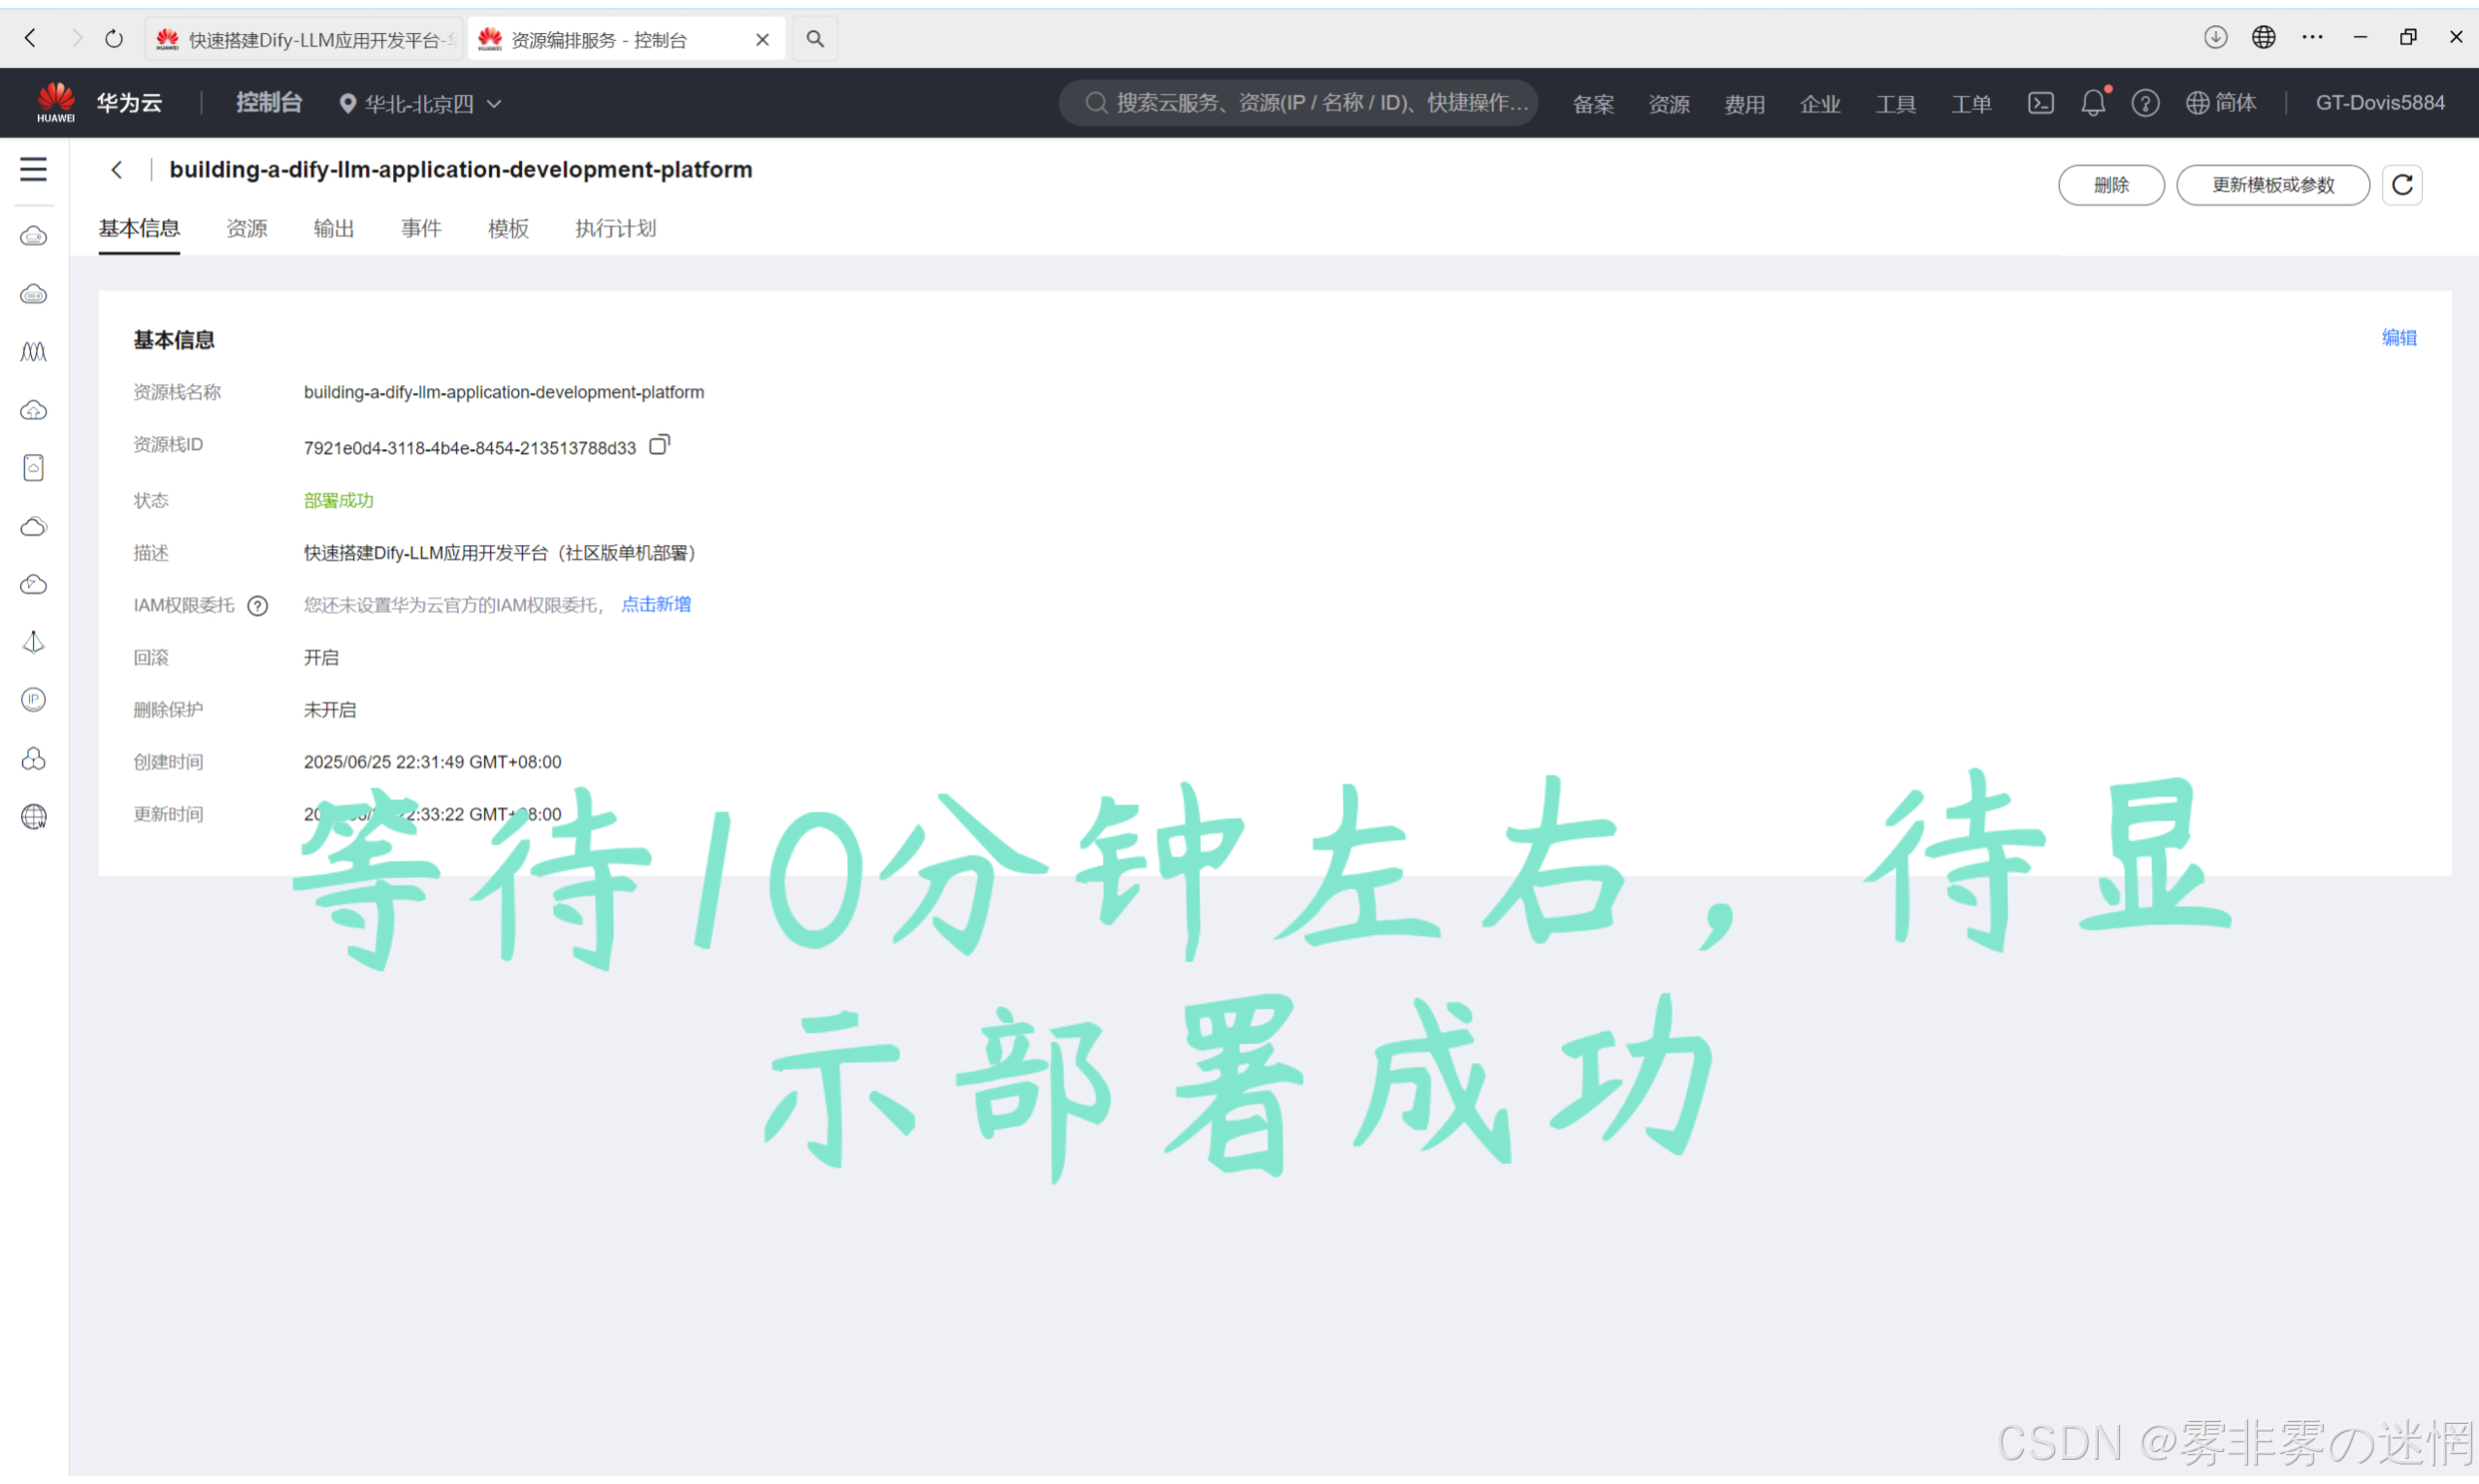The width and height of the screenshot is (2479, 1484).
Task: Click the Elastic IP sidebar icon
Action: [33, 700]
